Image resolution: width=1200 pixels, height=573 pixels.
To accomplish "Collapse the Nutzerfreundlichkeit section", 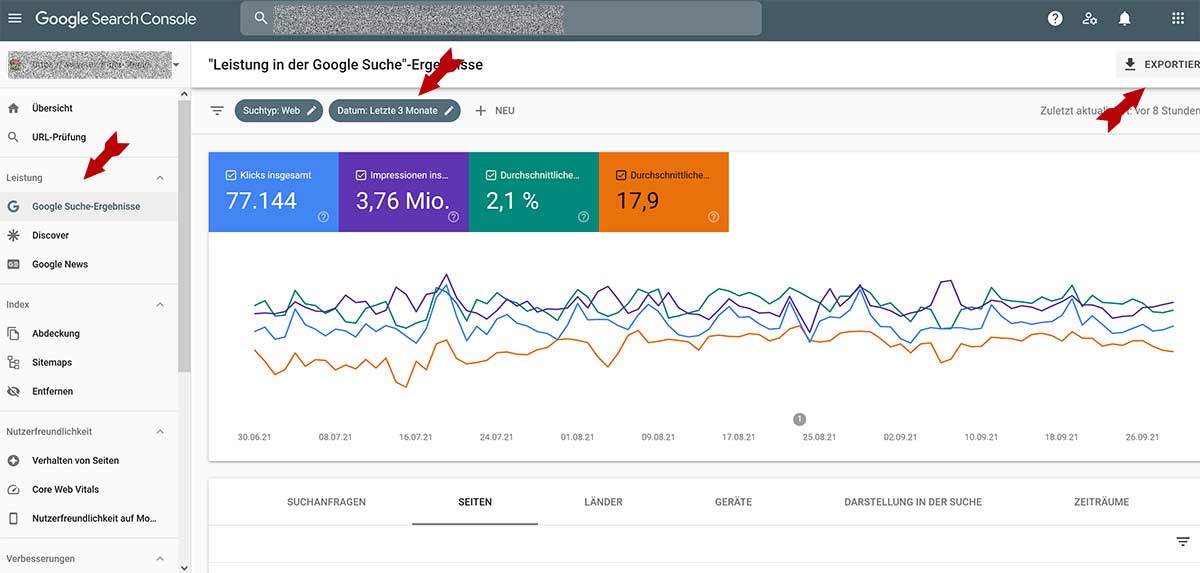I will click(x=160, y=431).
